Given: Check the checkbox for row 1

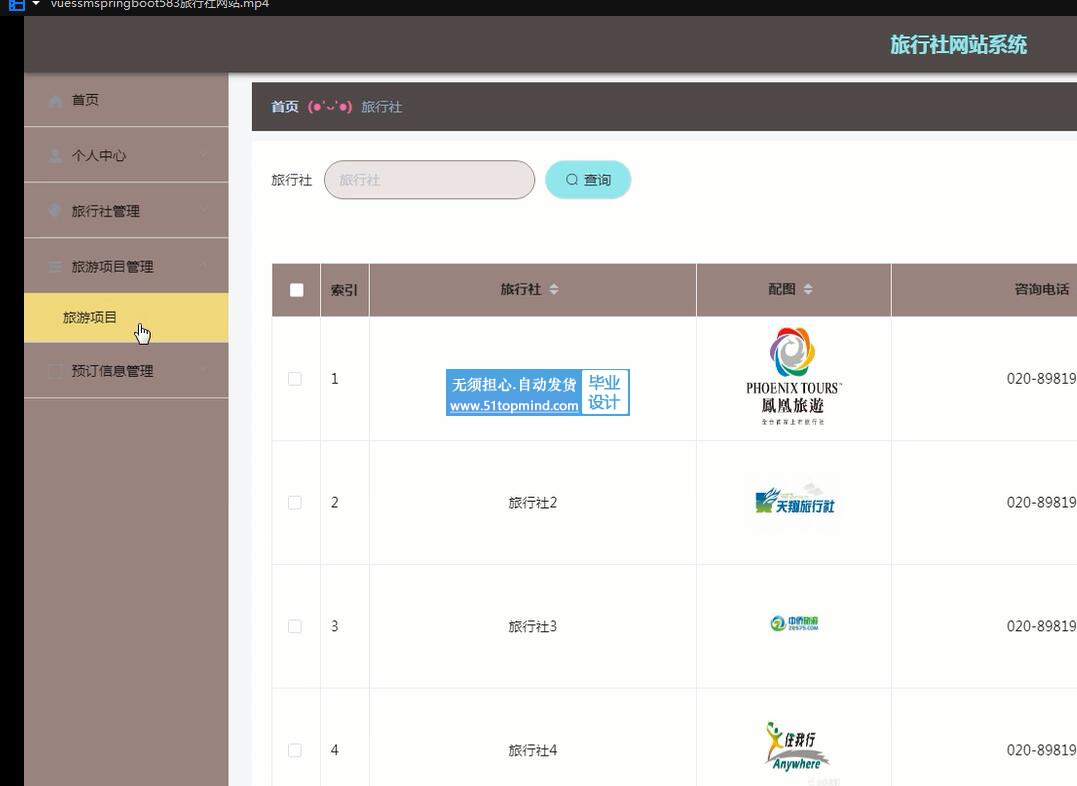Looking at the screenshot, I should [x=295, y=379].
